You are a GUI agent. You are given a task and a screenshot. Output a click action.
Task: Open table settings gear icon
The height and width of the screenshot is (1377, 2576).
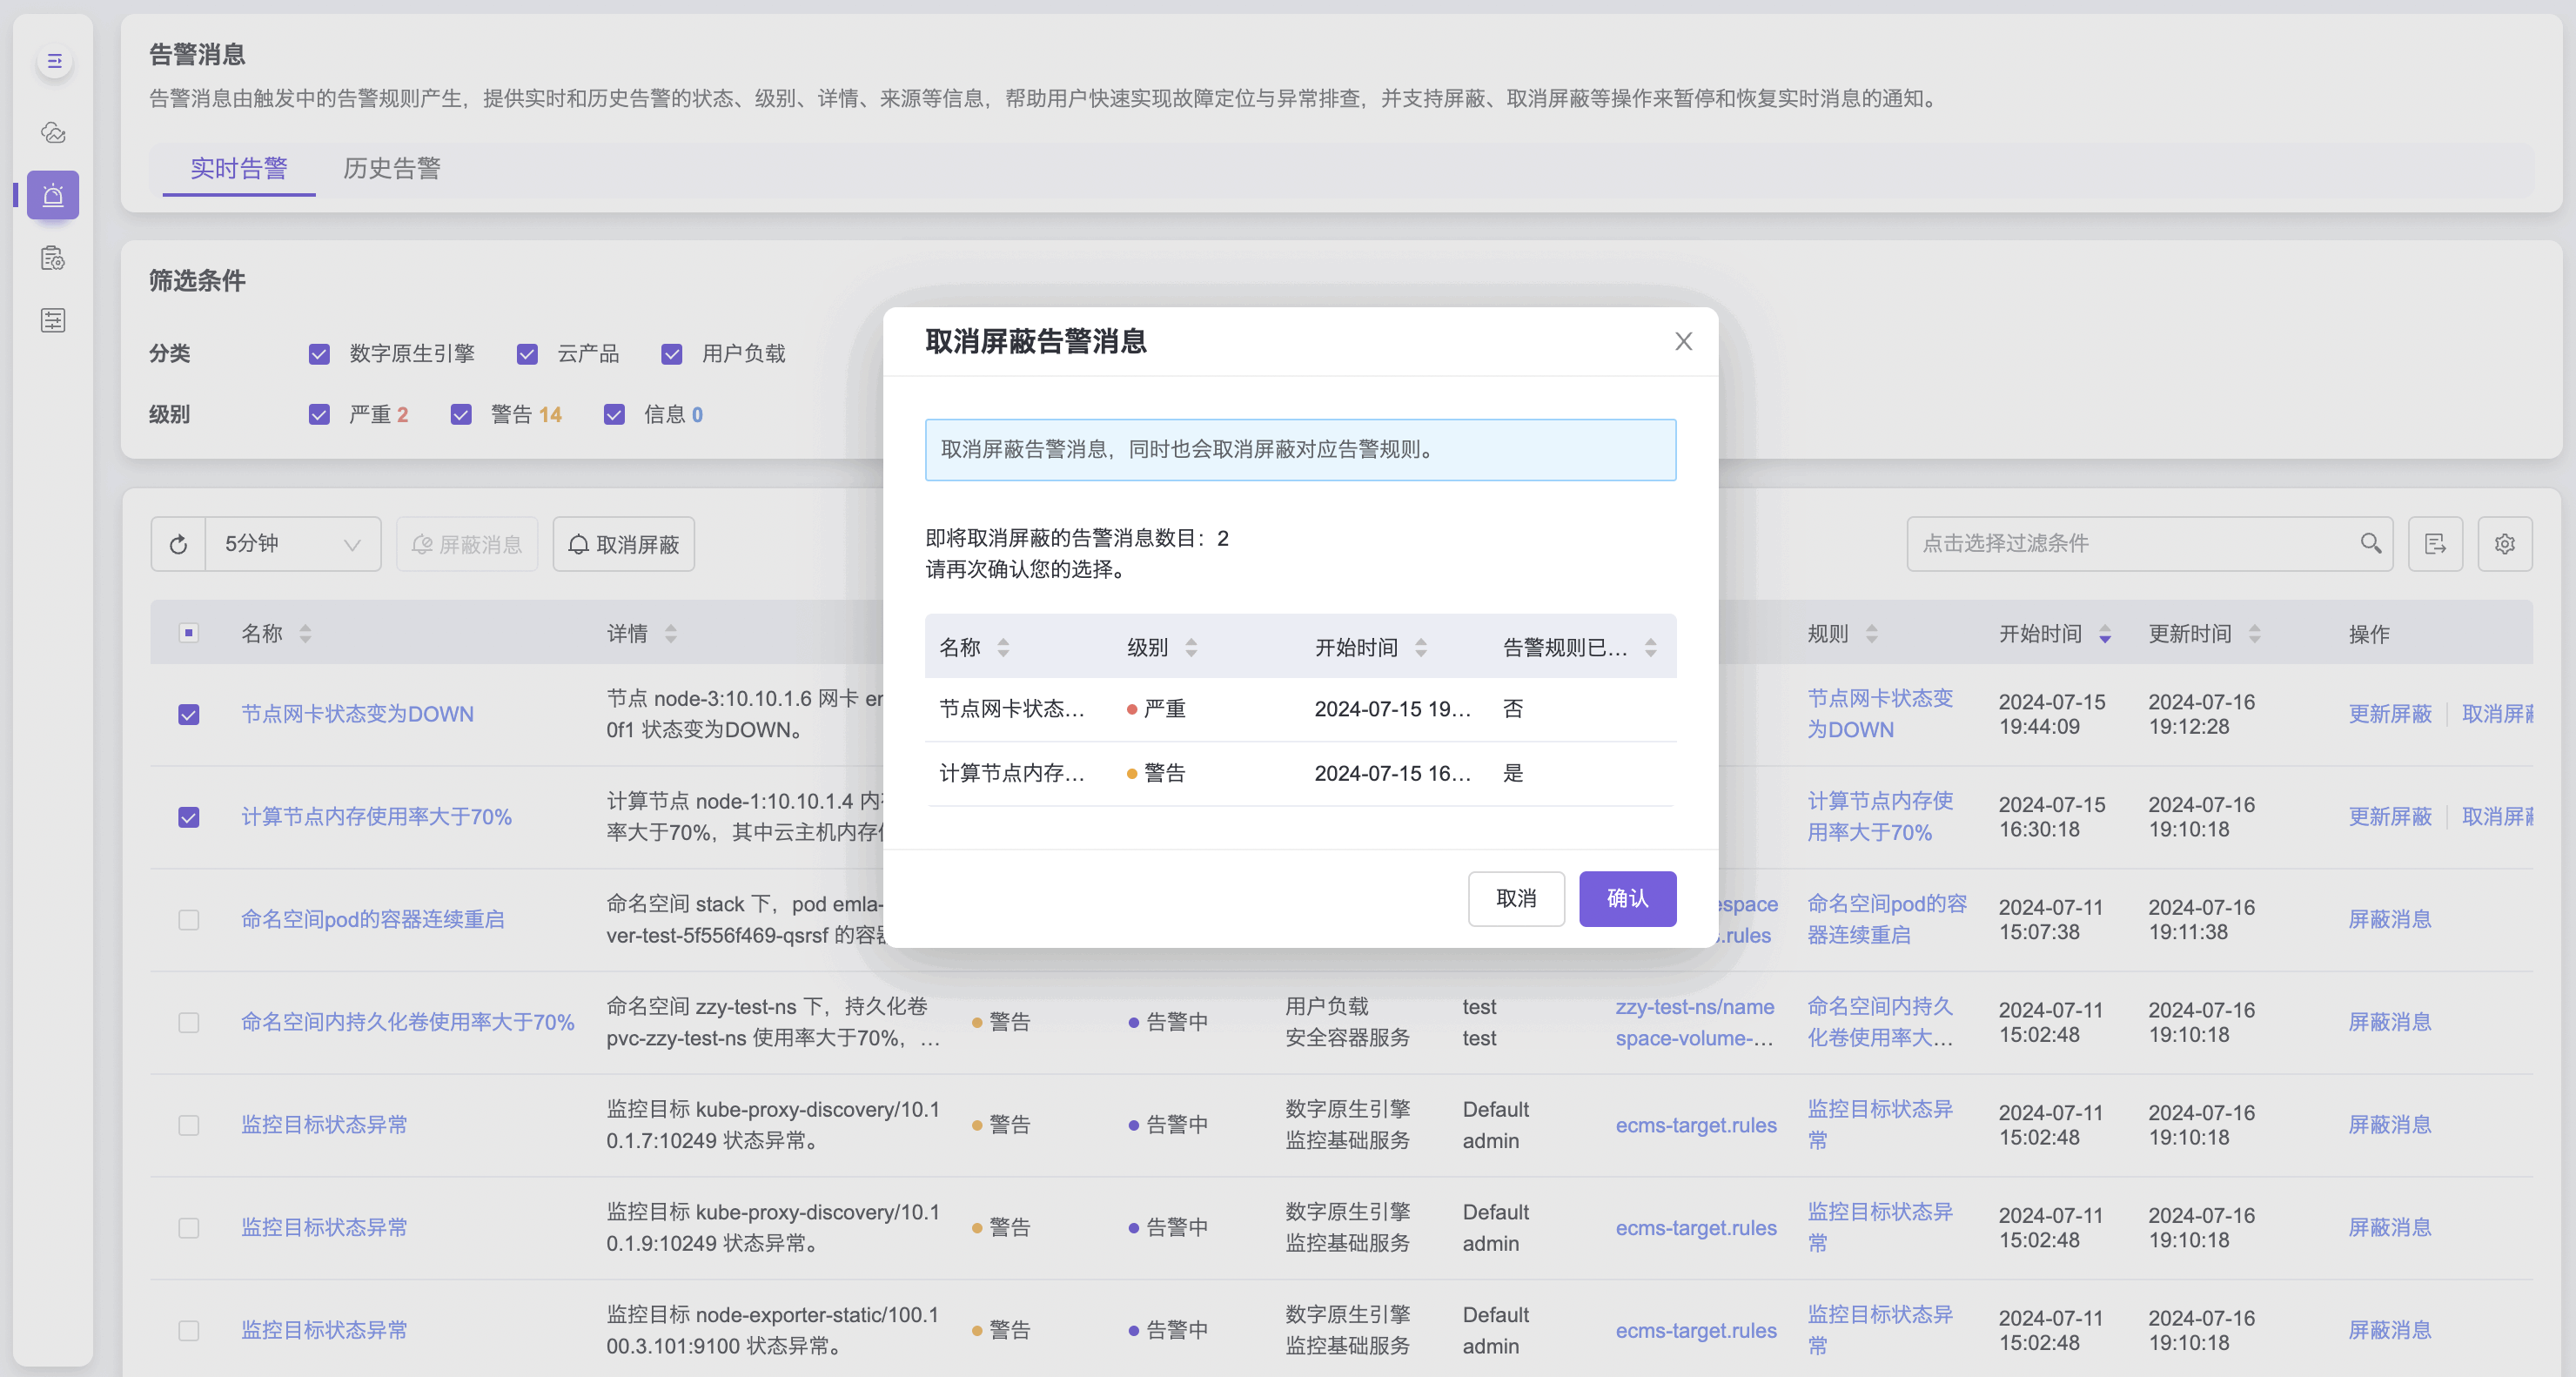pos(2504,544)
